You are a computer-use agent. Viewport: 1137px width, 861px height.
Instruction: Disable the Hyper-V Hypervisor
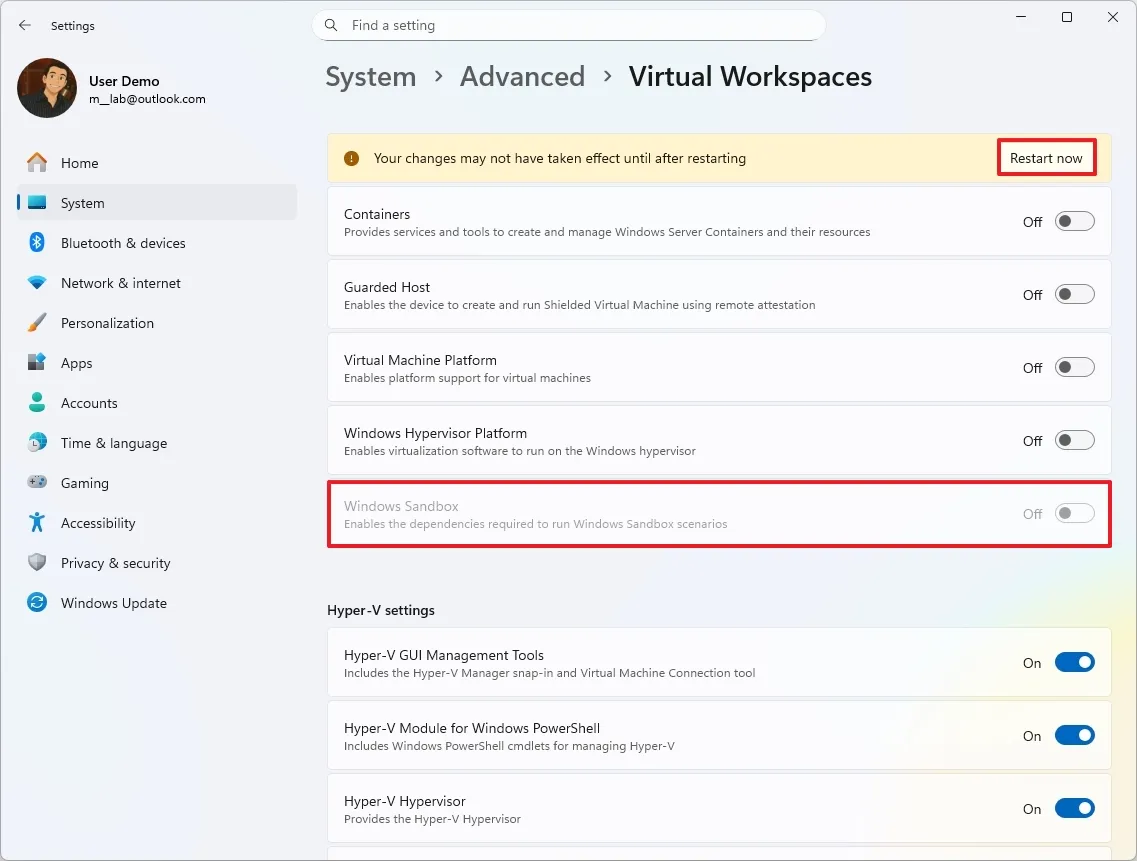(x=1074, y=808)
